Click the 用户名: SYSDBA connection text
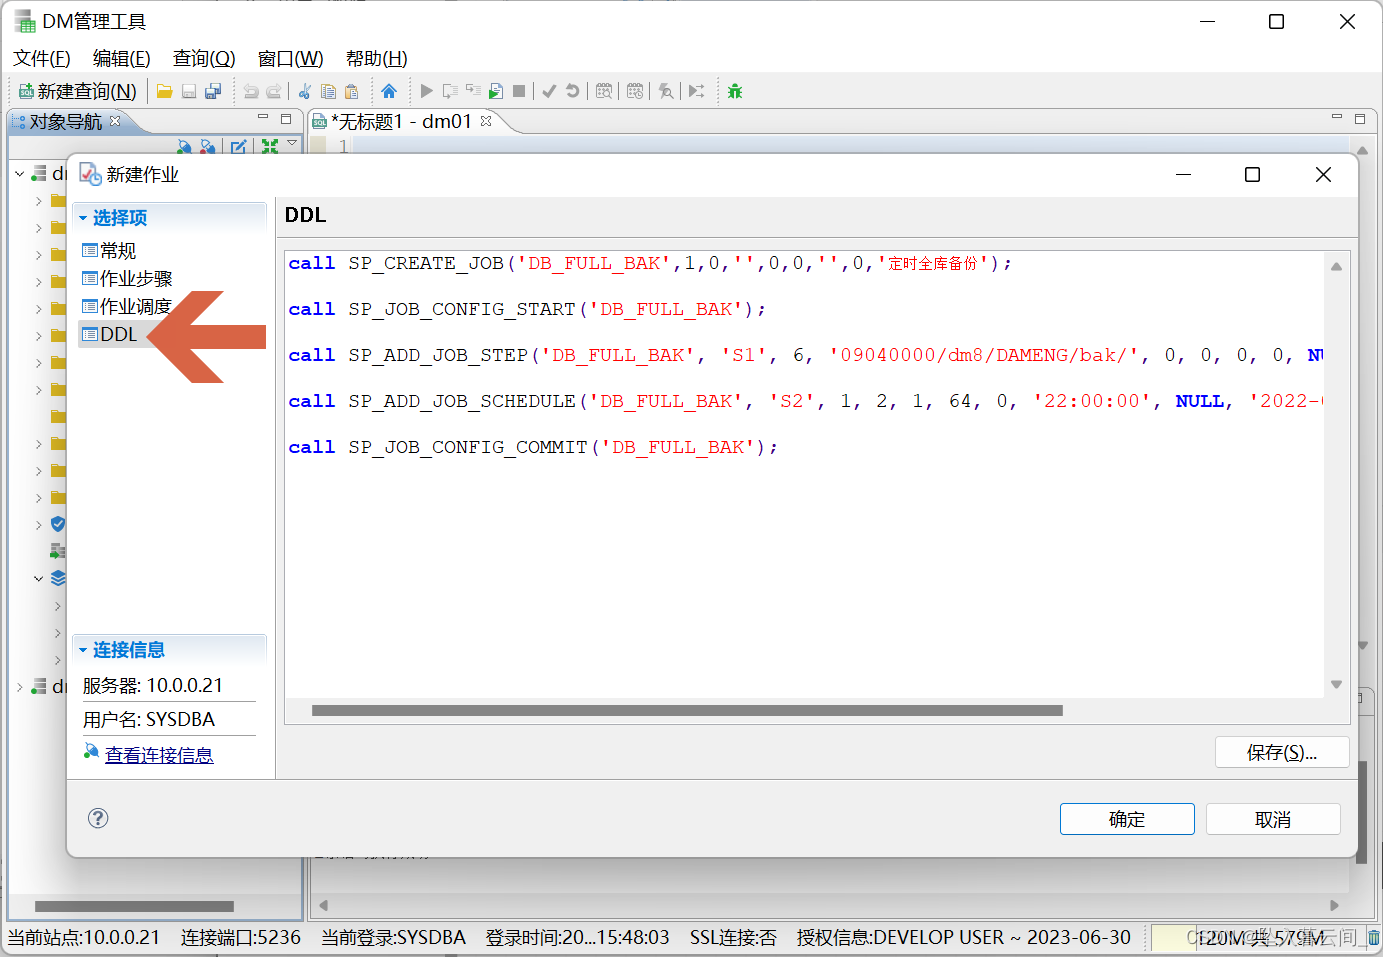1383x957 pixels. click(x=149, y=719)
